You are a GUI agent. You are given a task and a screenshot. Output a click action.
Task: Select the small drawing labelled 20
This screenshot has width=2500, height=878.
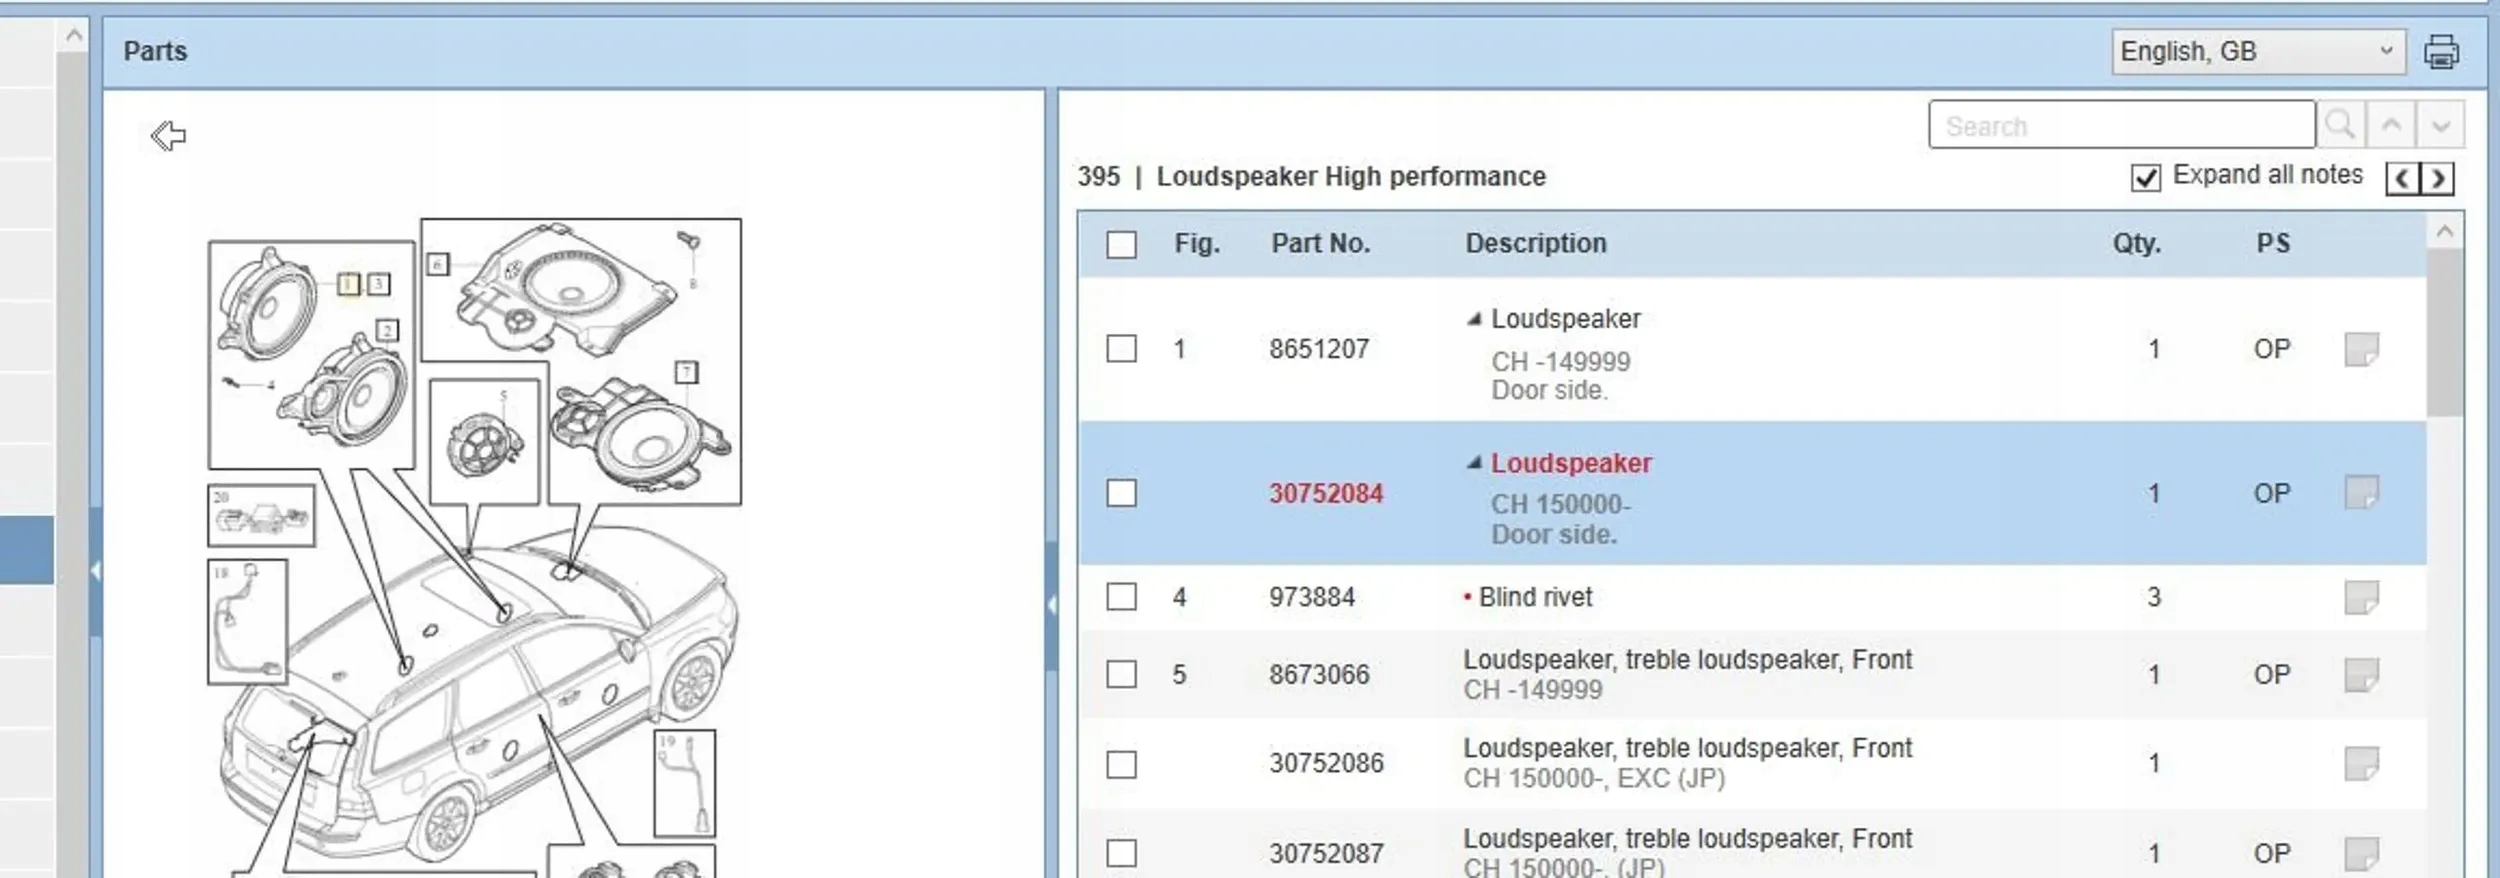(x=261, y=516)
